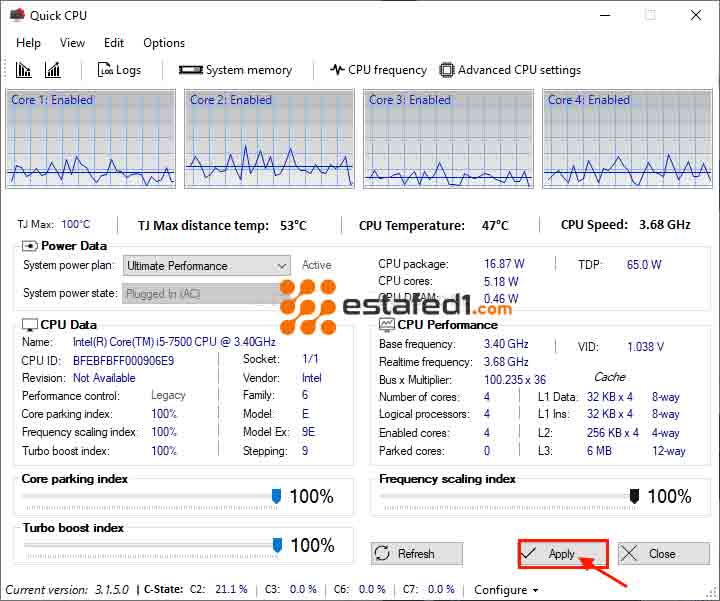Click the Apply button
The width and height of the screenshot is (720, 601).
click(563, 554)
